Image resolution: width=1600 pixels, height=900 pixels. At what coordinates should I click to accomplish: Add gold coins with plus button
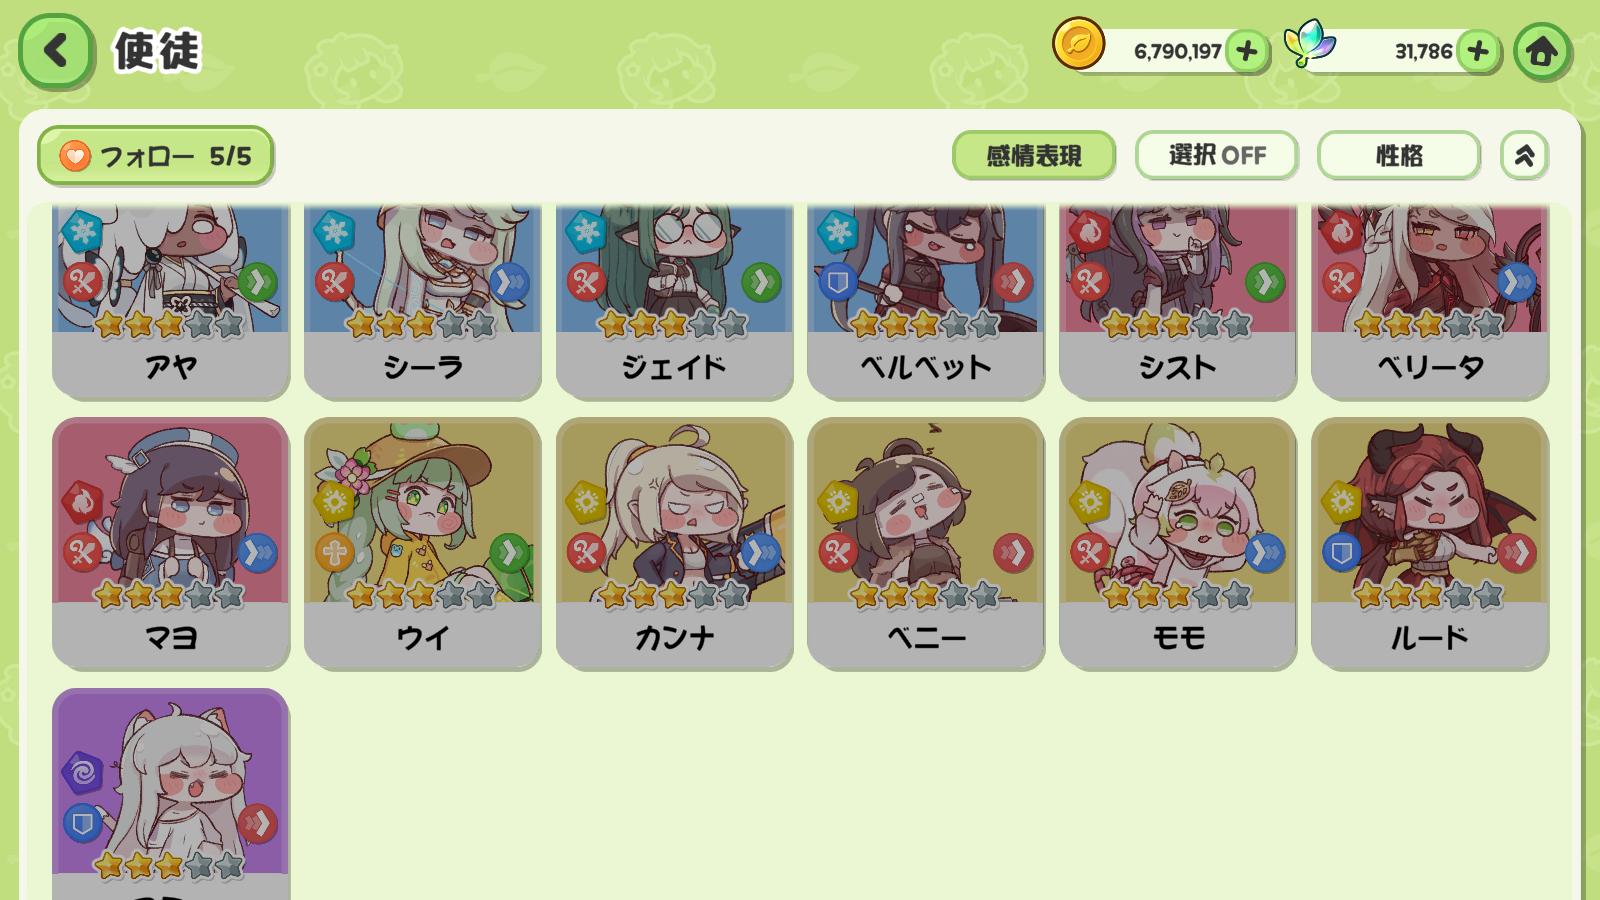tap(1246, 51)
